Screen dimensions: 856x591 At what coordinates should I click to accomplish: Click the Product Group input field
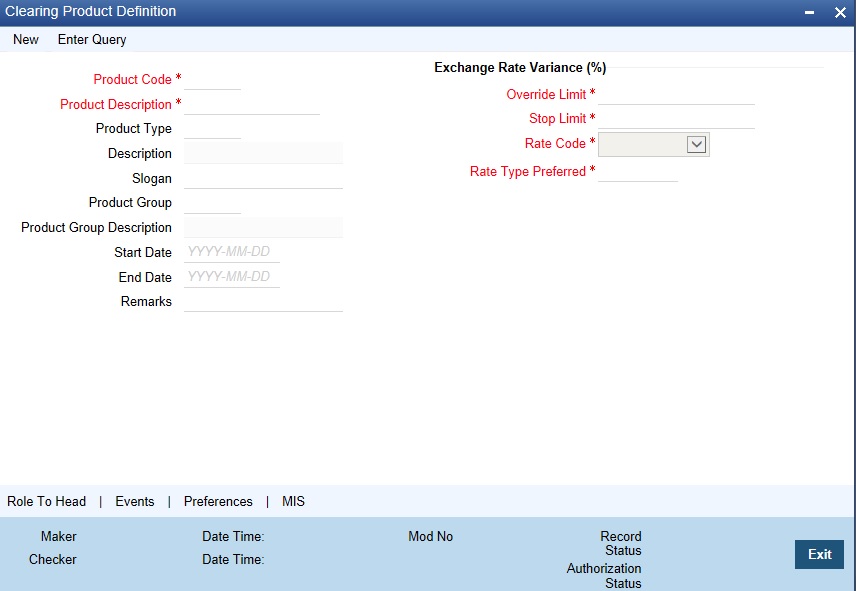(x=212, y=203)
